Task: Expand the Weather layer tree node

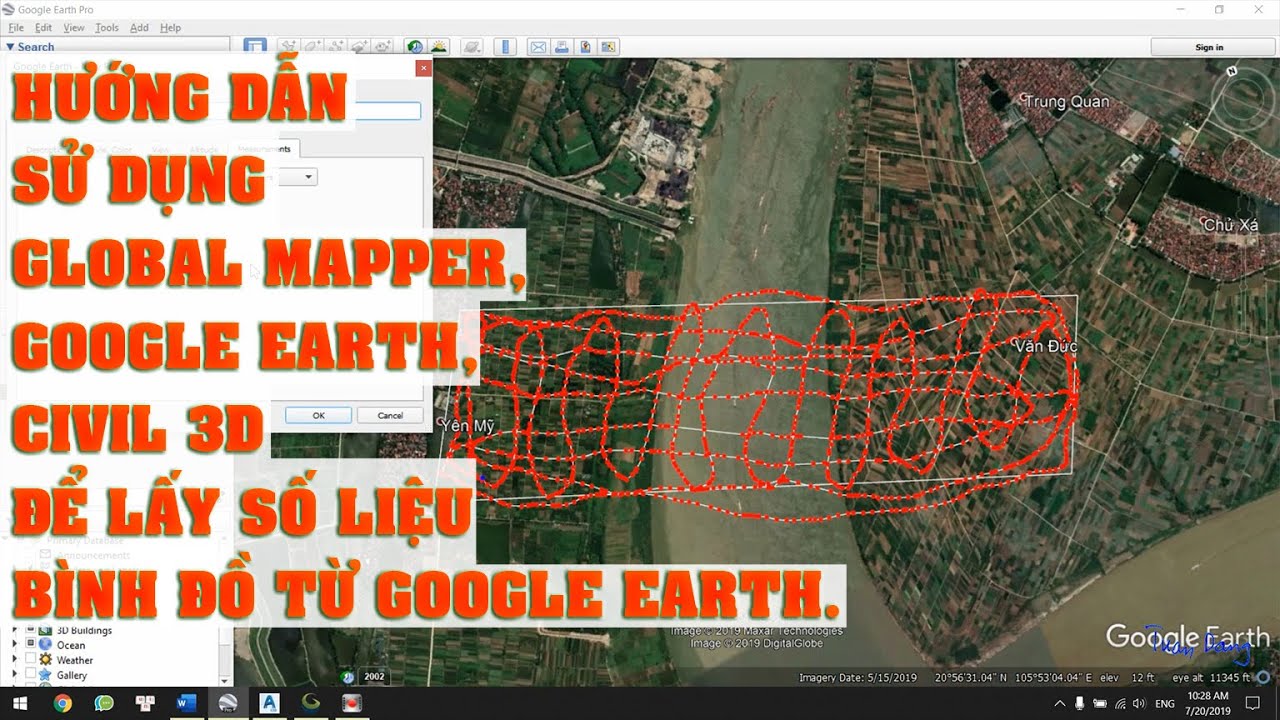Action: coord(14,660)
